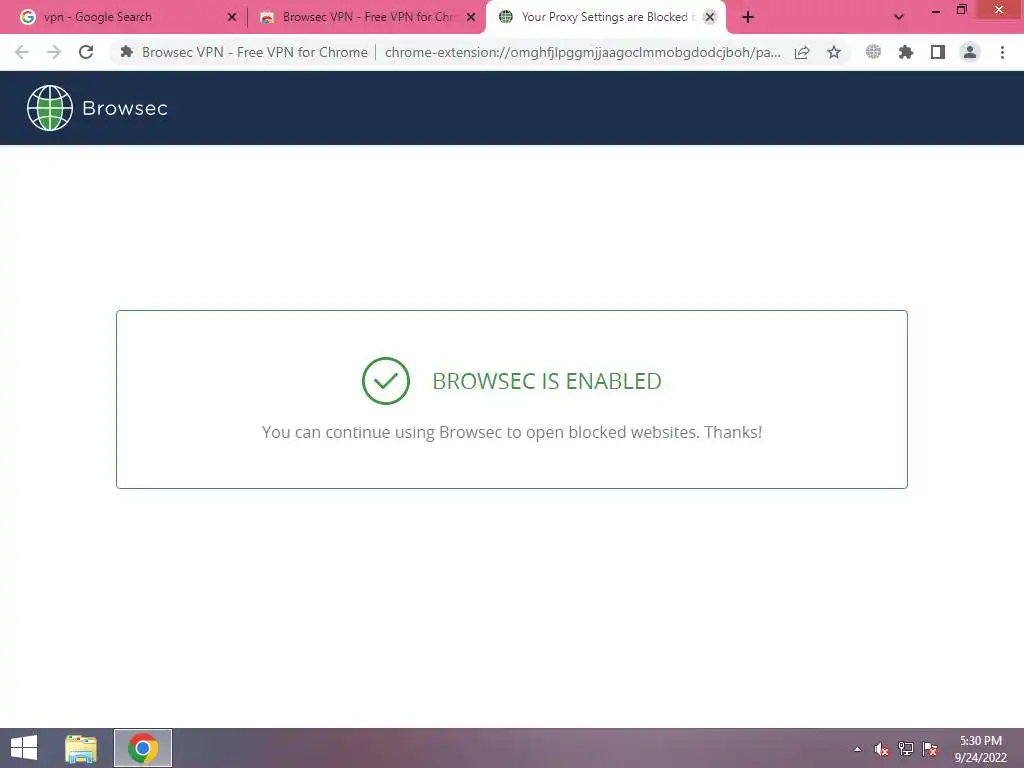Show hidden system tray icons

point(857,749)
